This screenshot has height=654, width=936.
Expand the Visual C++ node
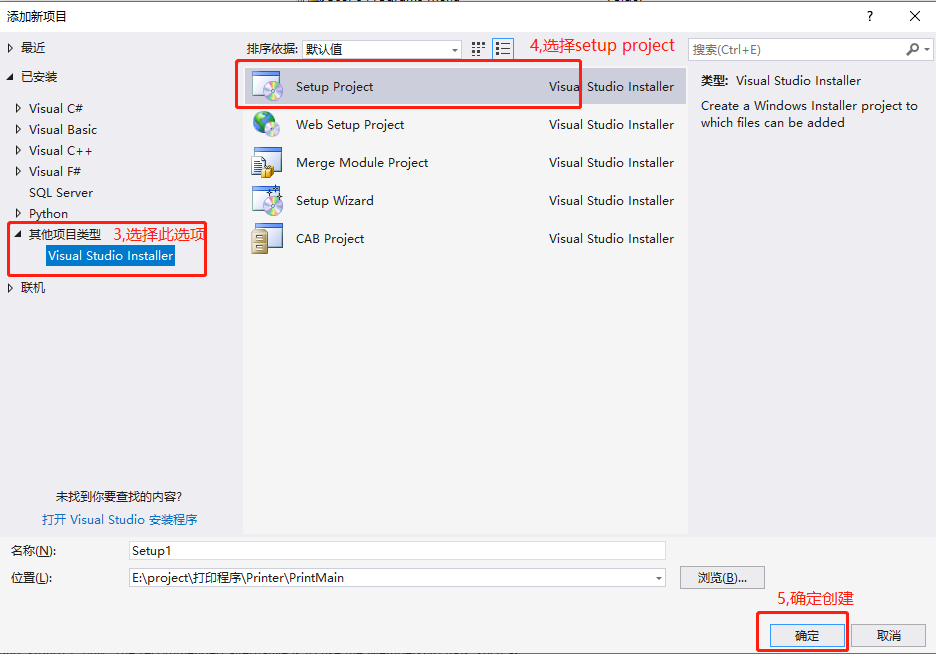(19, 150)
